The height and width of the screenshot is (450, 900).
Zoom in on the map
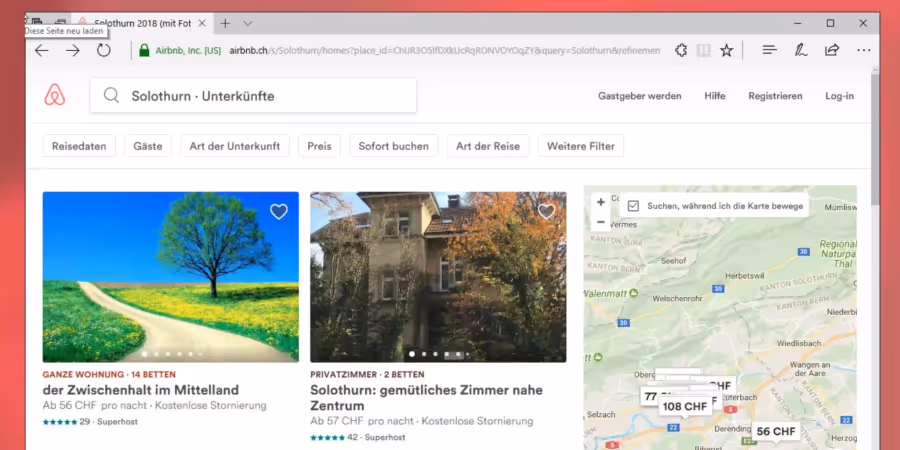(x=601, y=202)
